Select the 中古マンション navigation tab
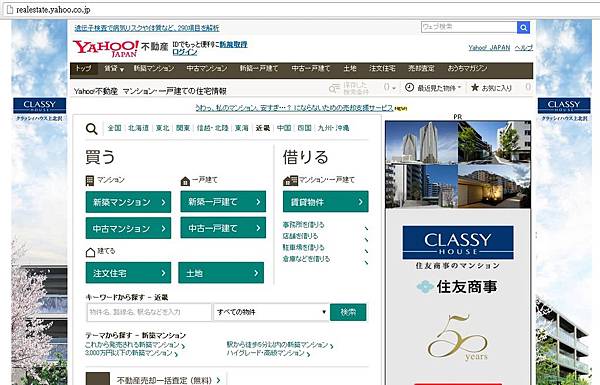This screenshot has width=600, height=385. [207, 69]
